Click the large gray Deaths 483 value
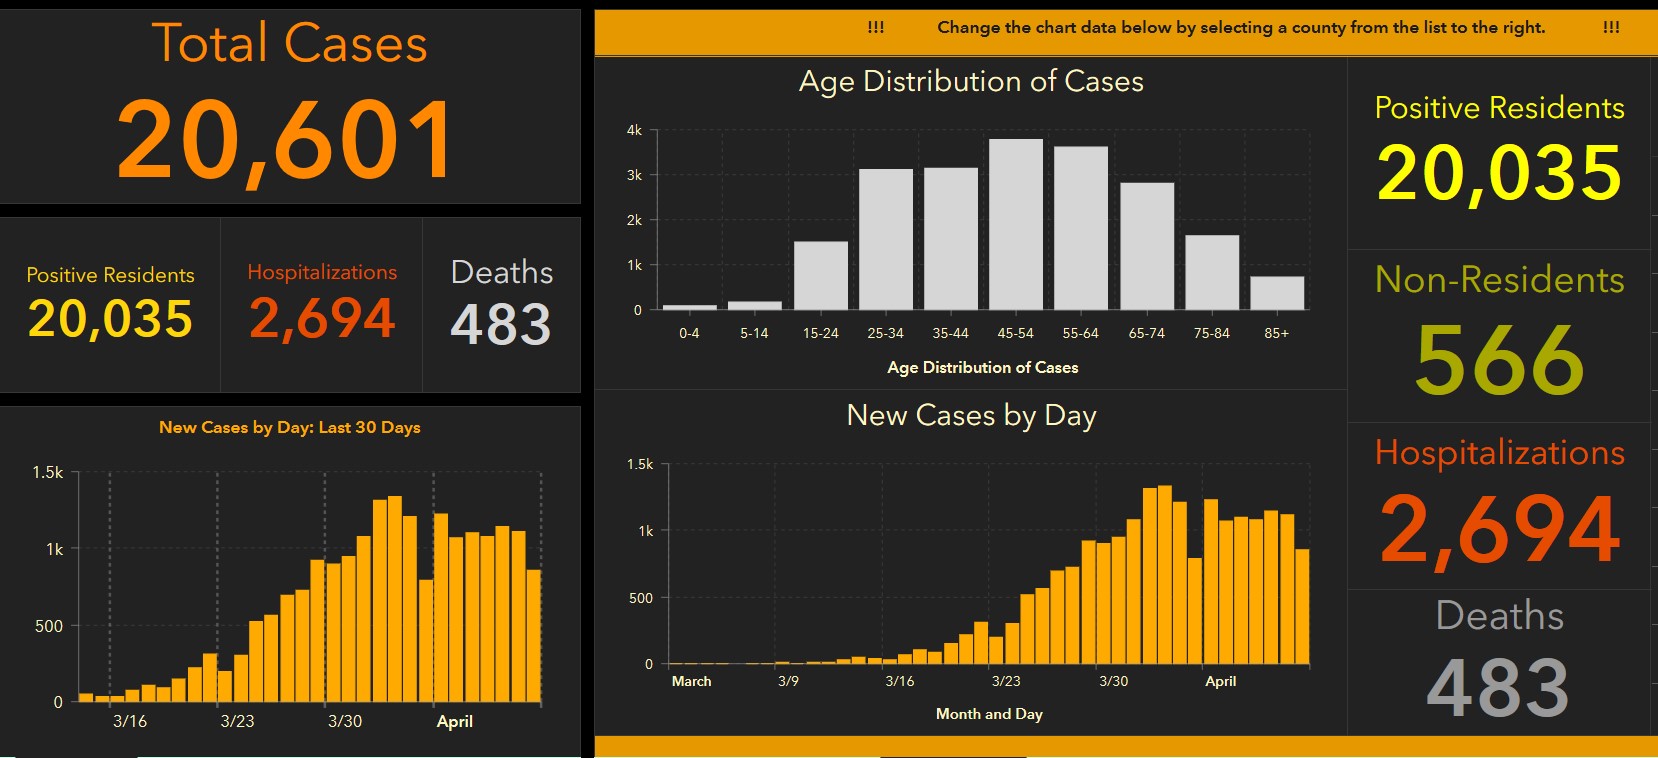This screenshot has height=758, width=1658. (x=1498, y=688)
